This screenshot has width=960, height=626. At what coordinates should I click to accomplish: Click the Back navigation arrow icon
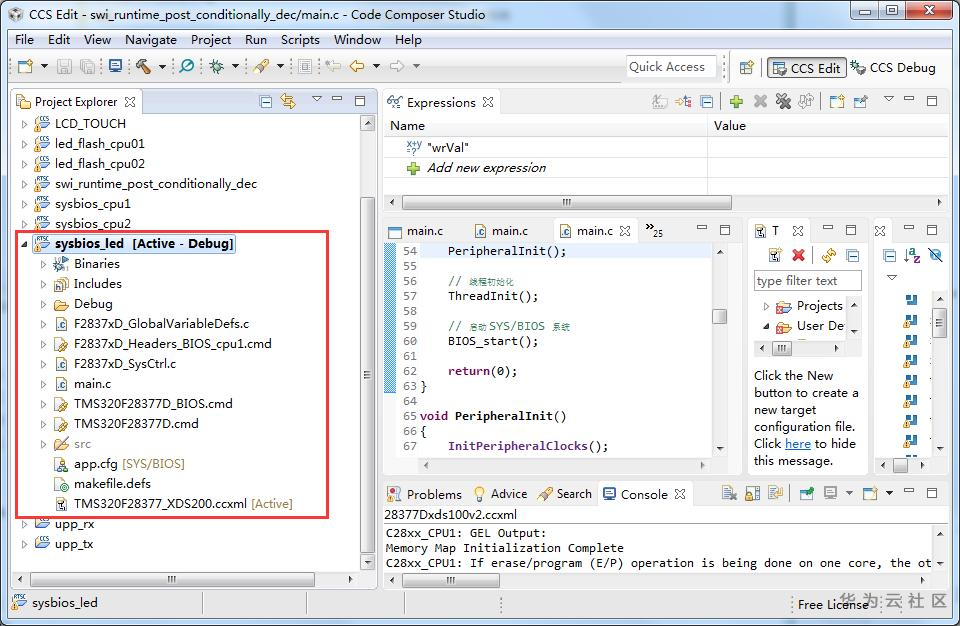[357, 66]
